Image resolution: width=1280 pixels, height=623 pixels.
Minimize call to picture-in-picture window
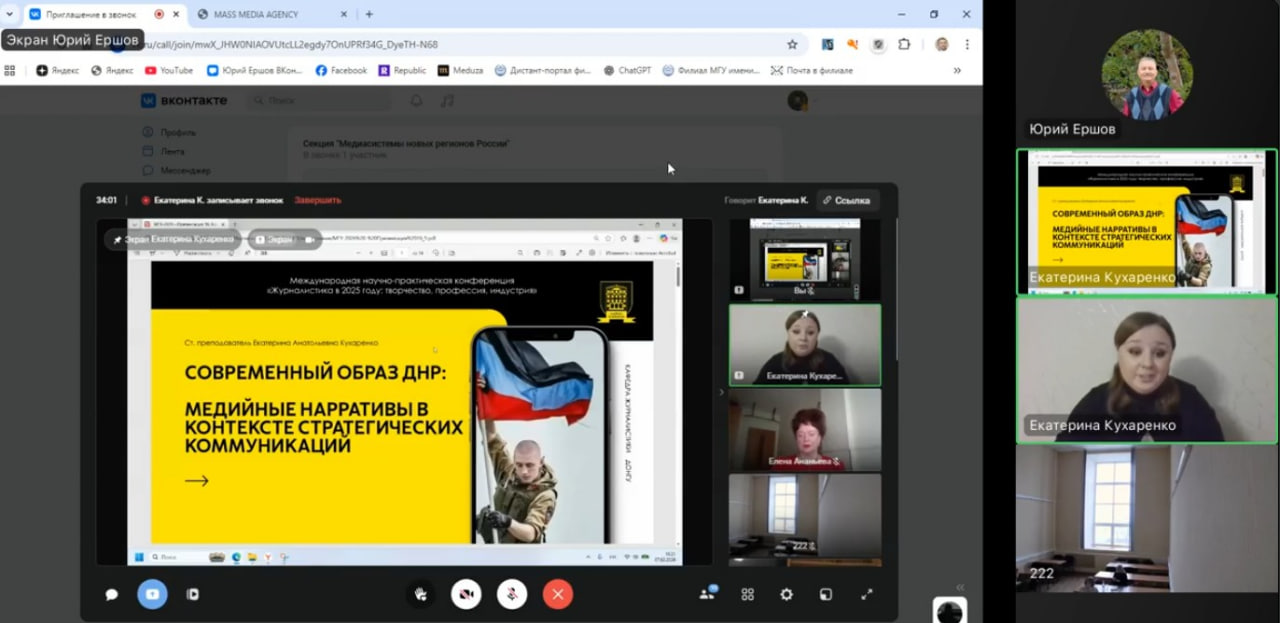pyautogui.click(x=826, y=594)
